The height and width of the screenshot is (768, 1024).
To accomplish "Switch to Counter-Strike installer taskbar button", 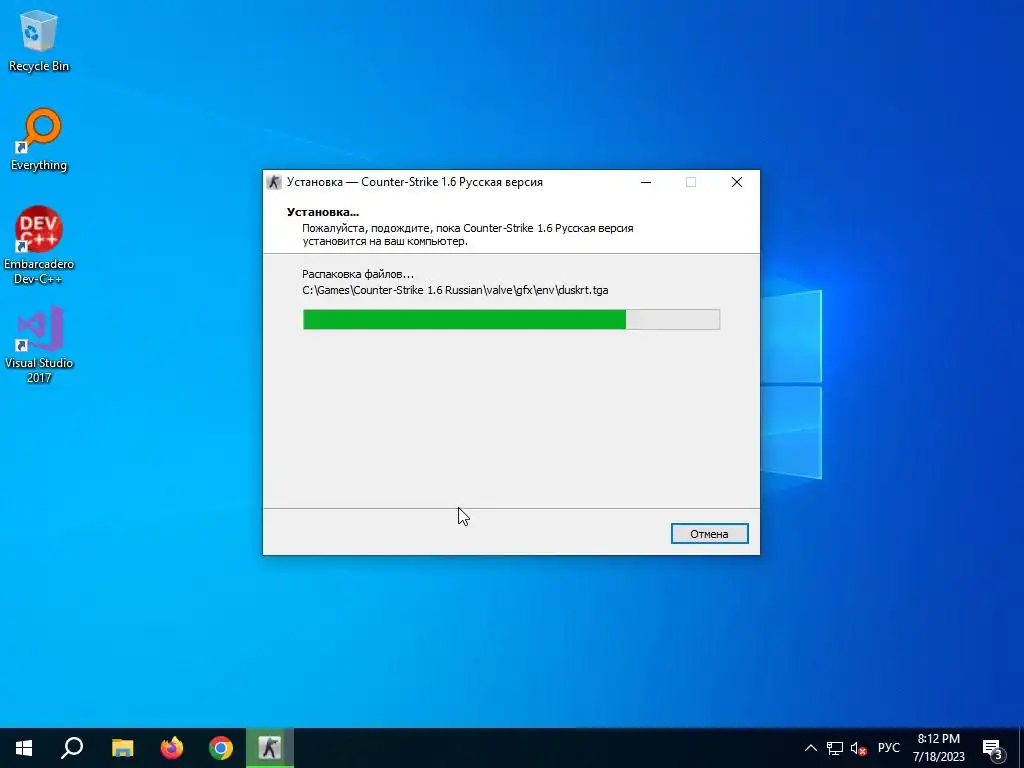I will coord(270,748).
